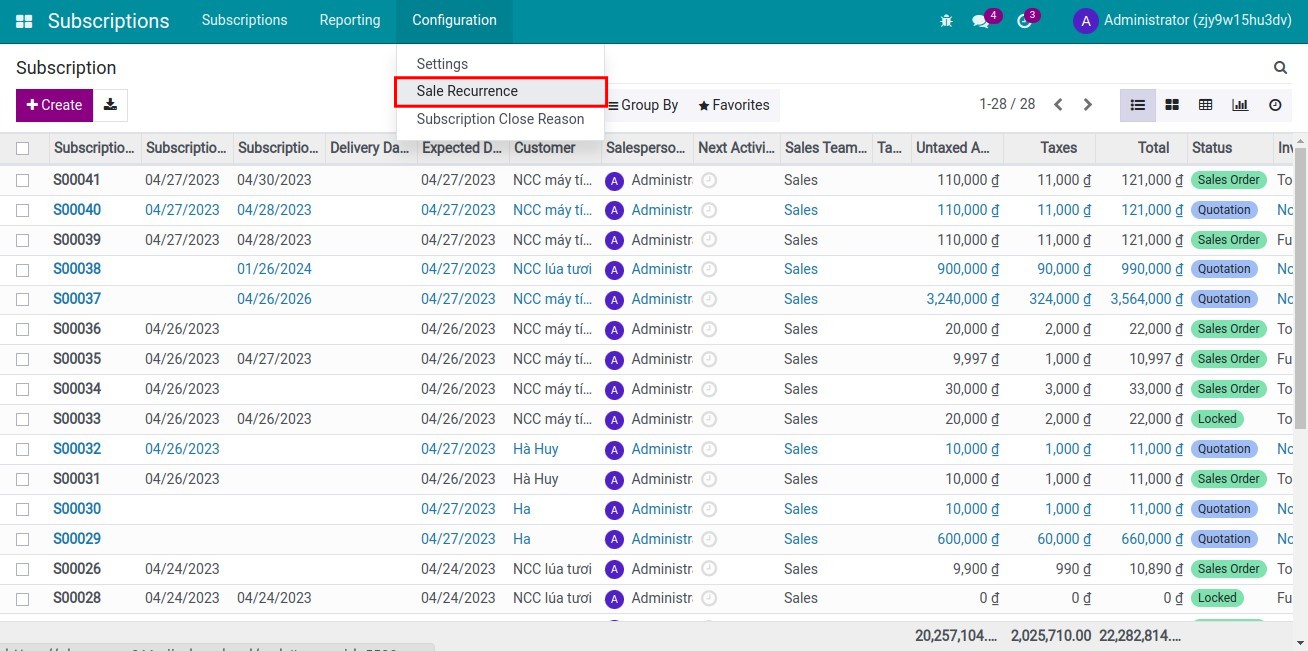
Task: Select Subscription Close Reason menu entry
Action: coord(500,119)
